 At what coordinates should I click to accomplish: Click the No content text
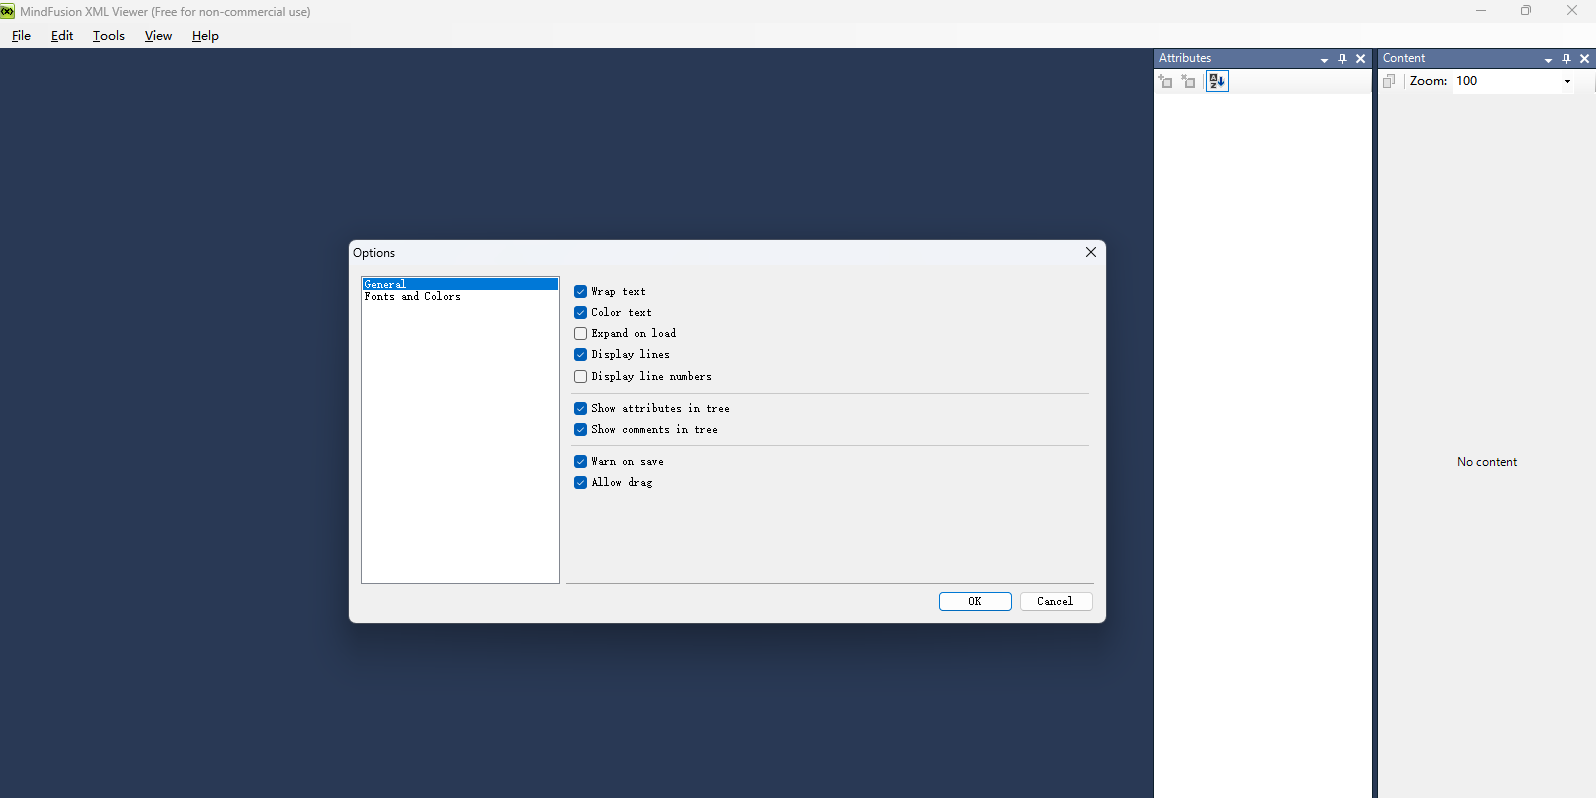point(1487,462)
